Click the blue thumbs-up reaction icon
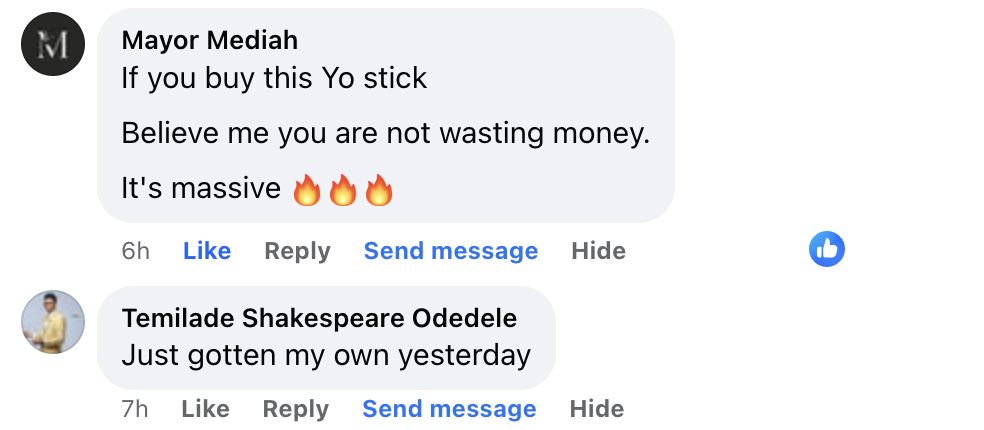 (826, 249)
